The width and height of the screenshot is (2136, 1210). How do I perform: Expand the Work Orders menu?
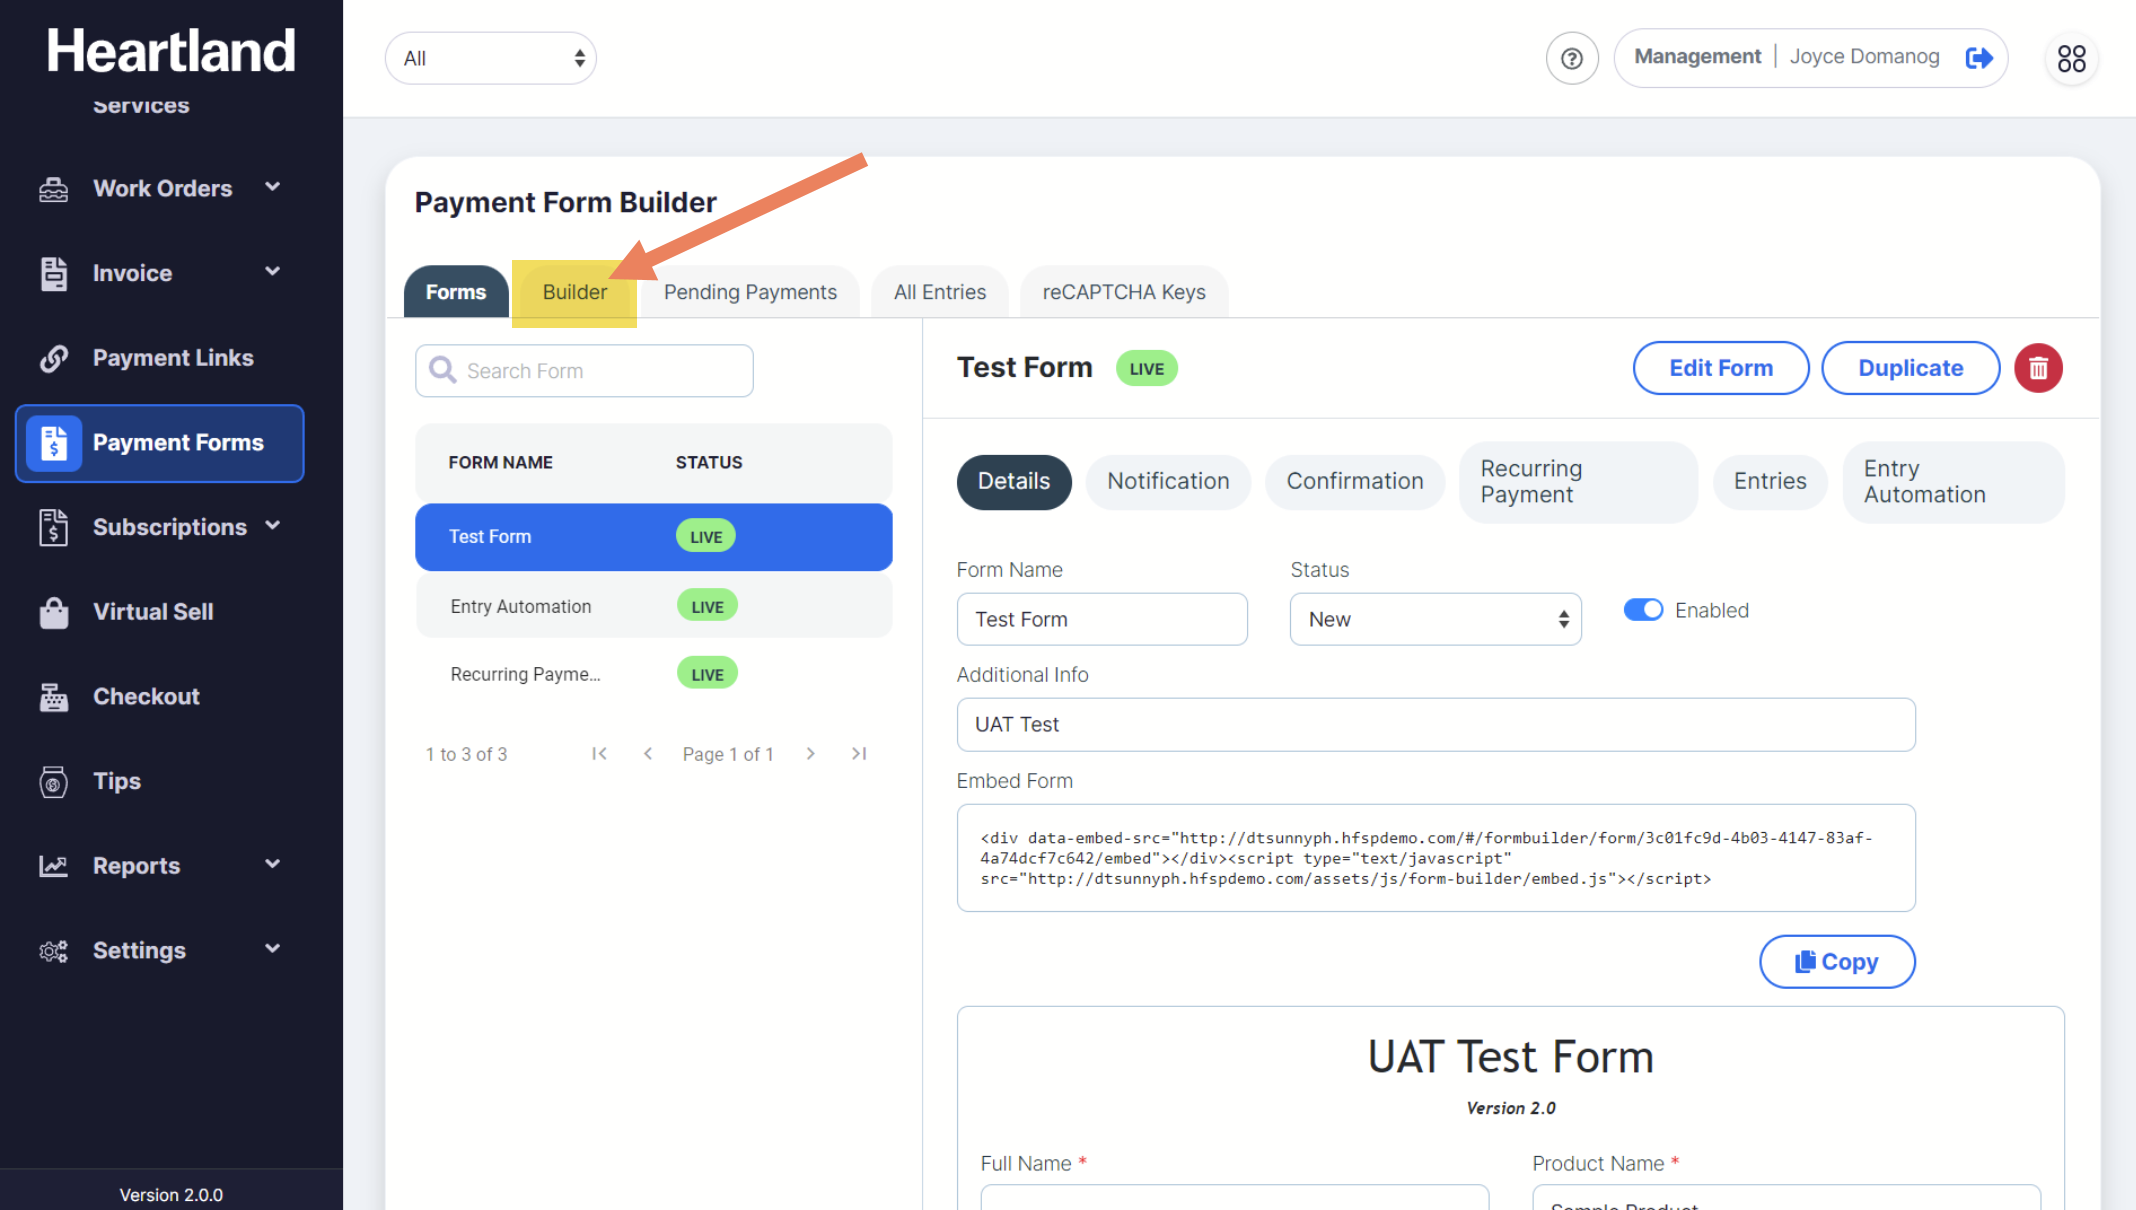[162, 188]
